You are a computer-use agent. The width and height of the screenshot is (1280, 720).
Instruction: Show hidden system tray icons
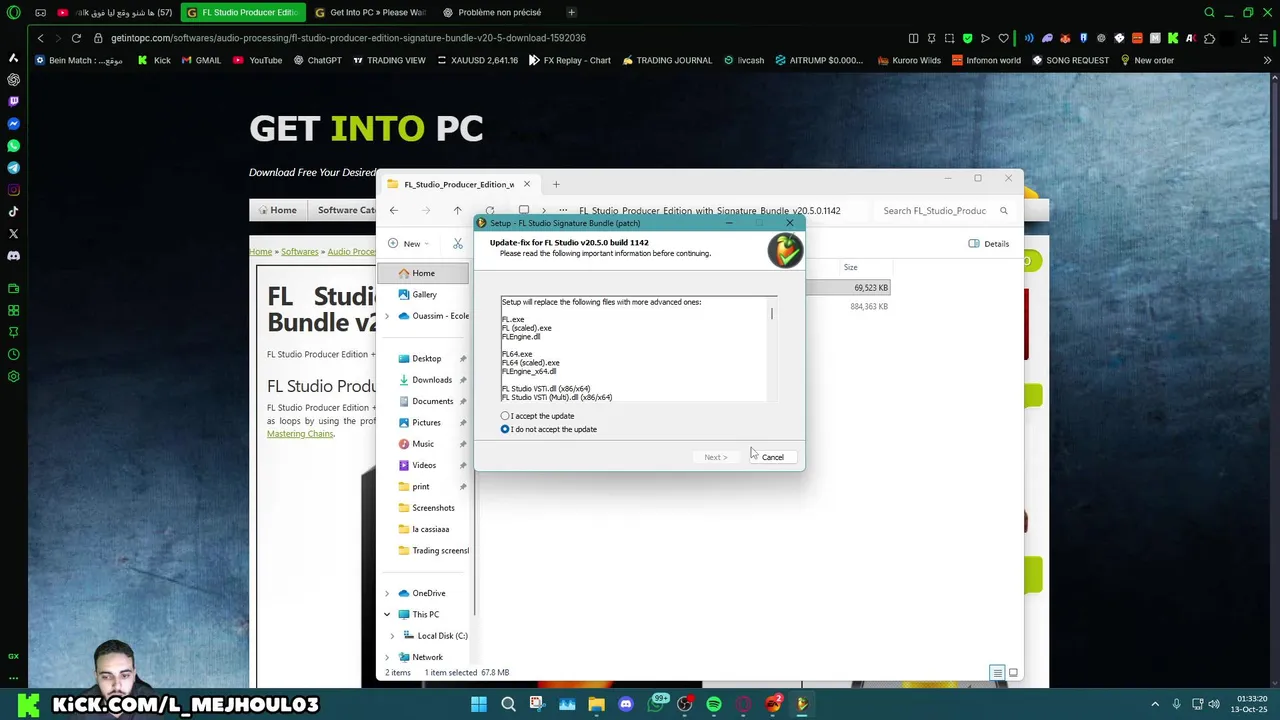pos(1155,704)
